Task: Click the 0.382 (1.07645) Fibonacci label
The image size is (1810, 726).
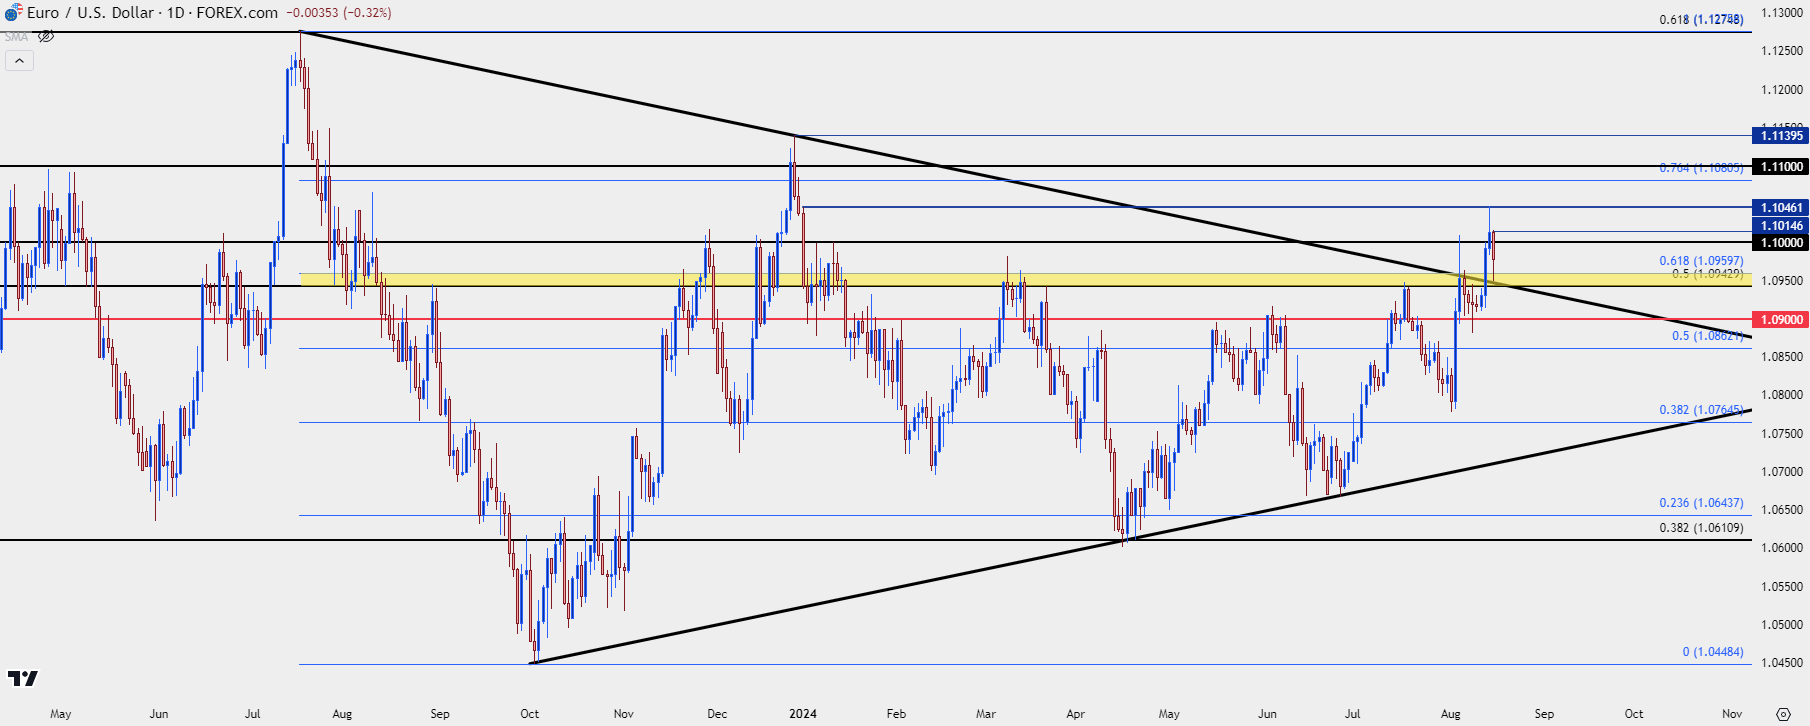Action: pyautogui.click(x=1701, y=410)
